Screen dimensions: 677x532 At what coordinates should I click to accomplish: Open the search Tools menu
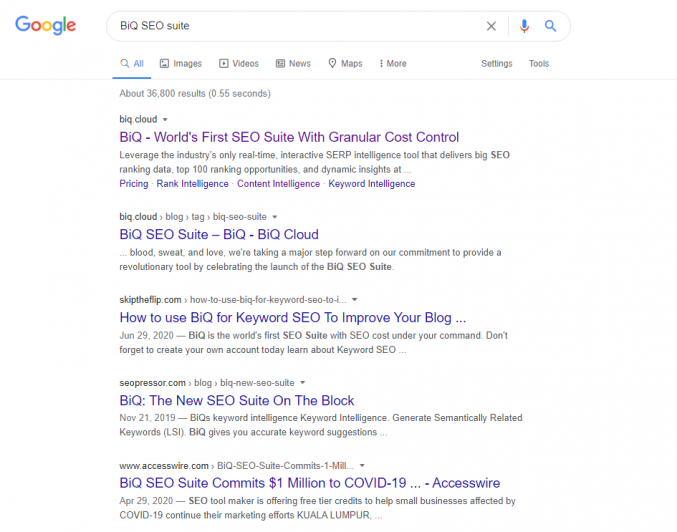539,63
